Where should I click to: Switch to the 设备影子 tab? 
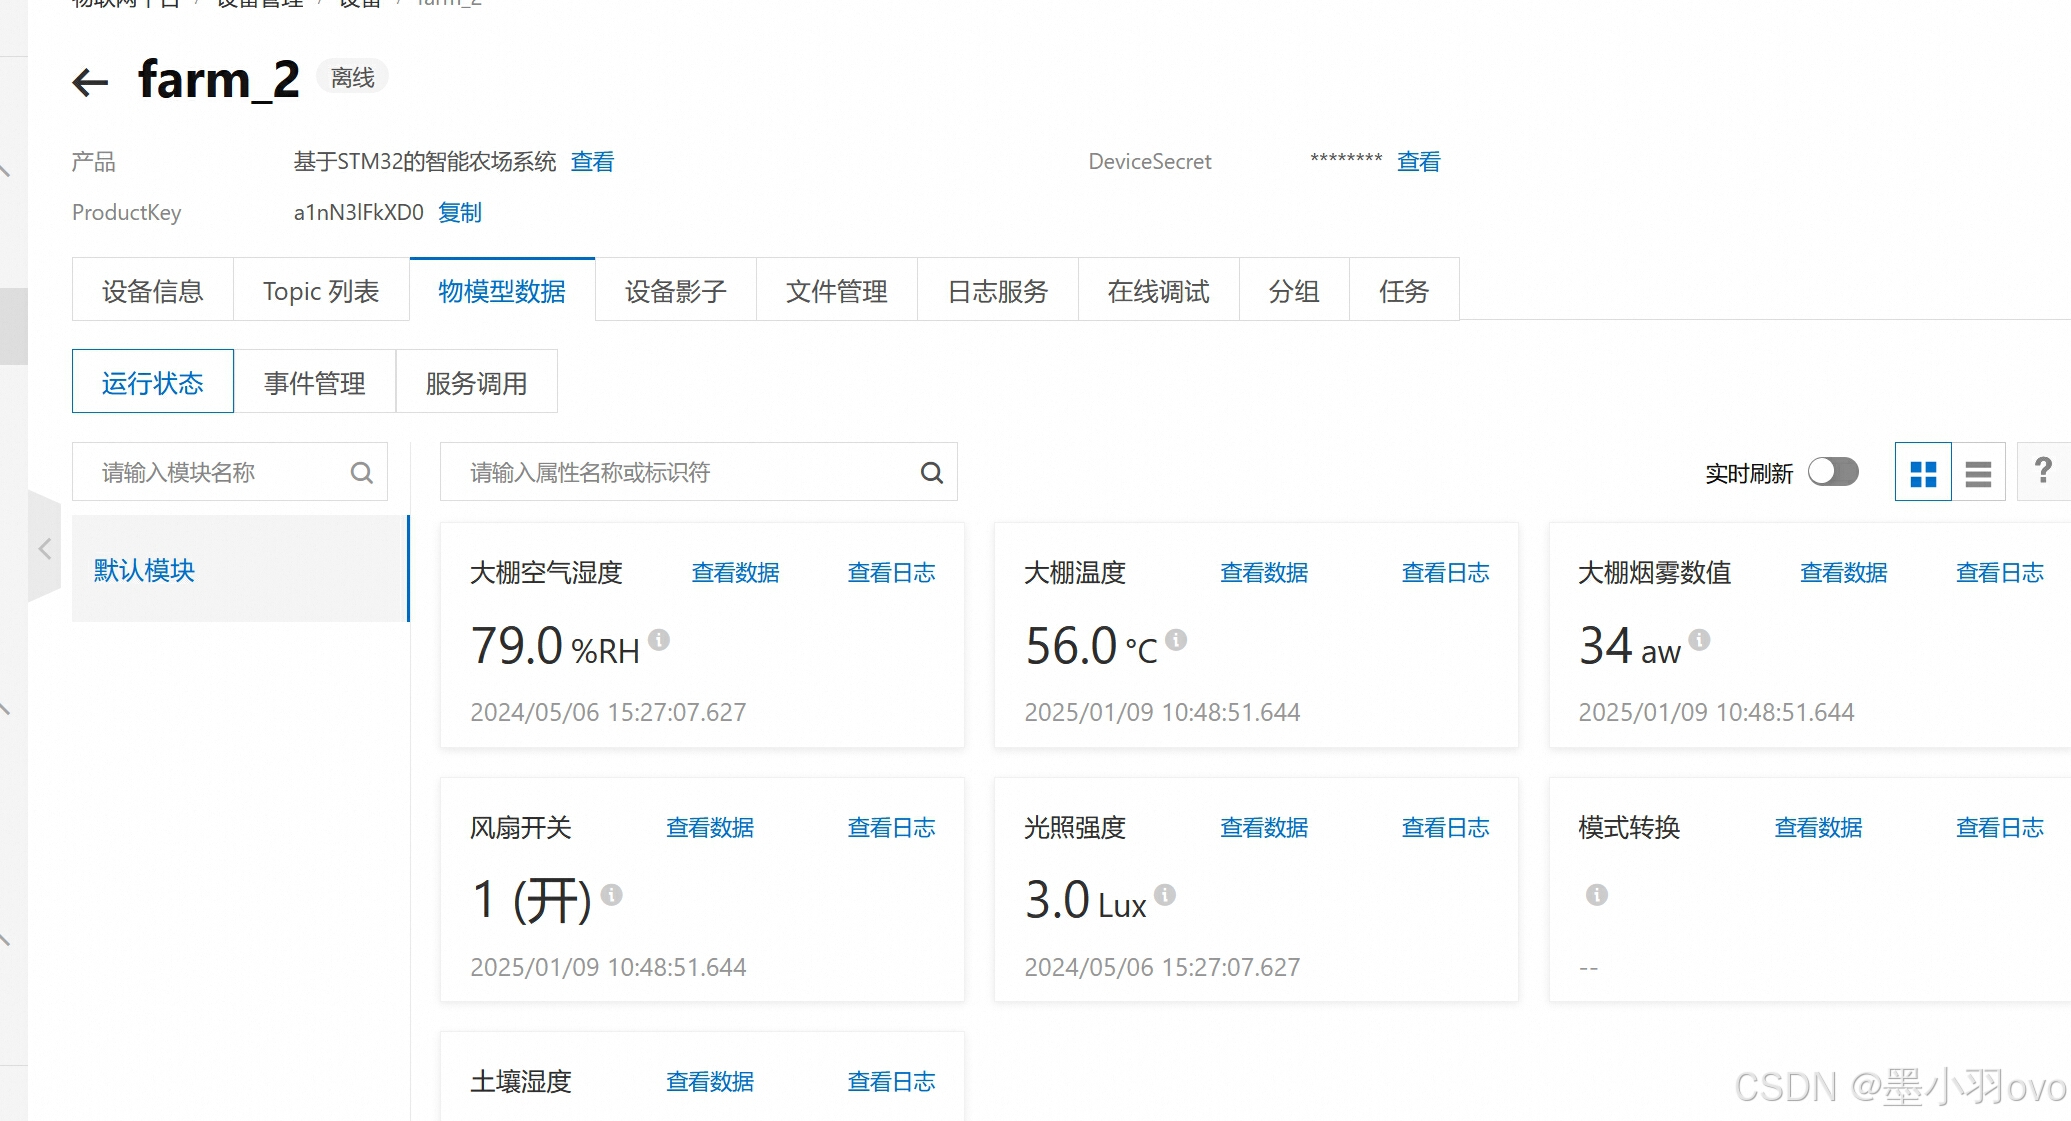[675, 291]
